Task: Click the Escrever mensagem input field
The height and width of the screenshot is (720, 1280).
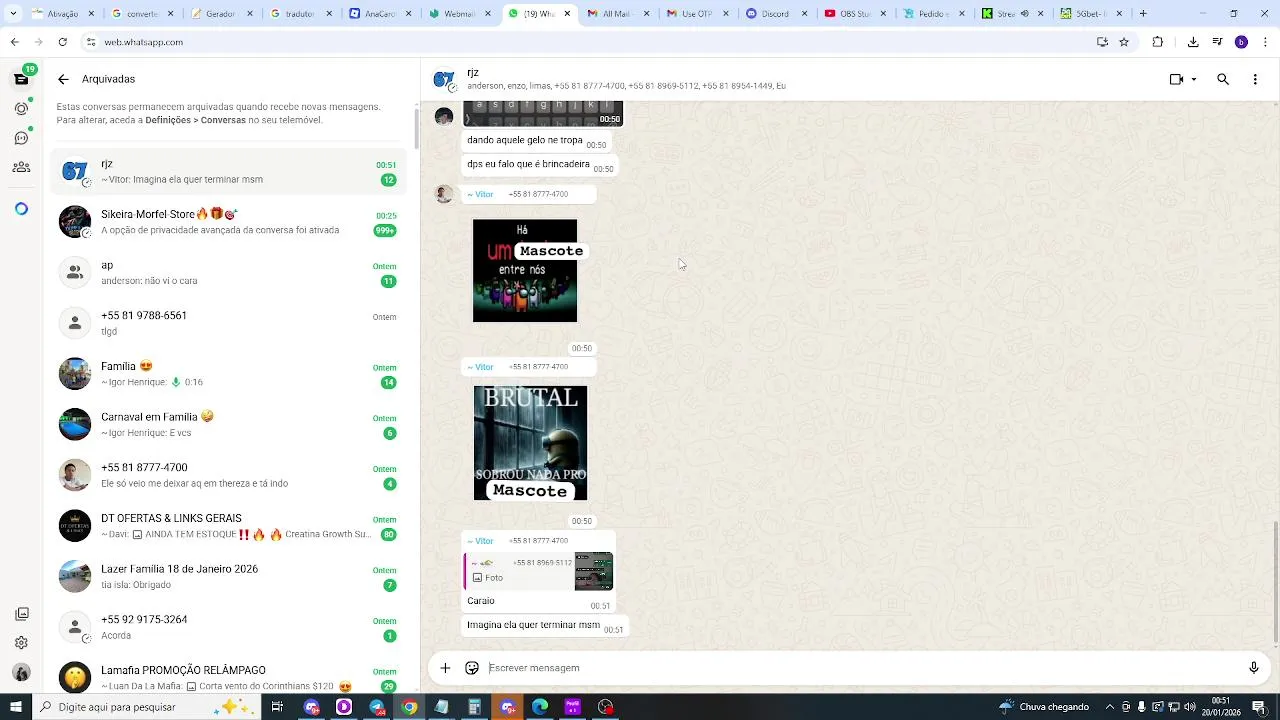Action: coord(860,668)
